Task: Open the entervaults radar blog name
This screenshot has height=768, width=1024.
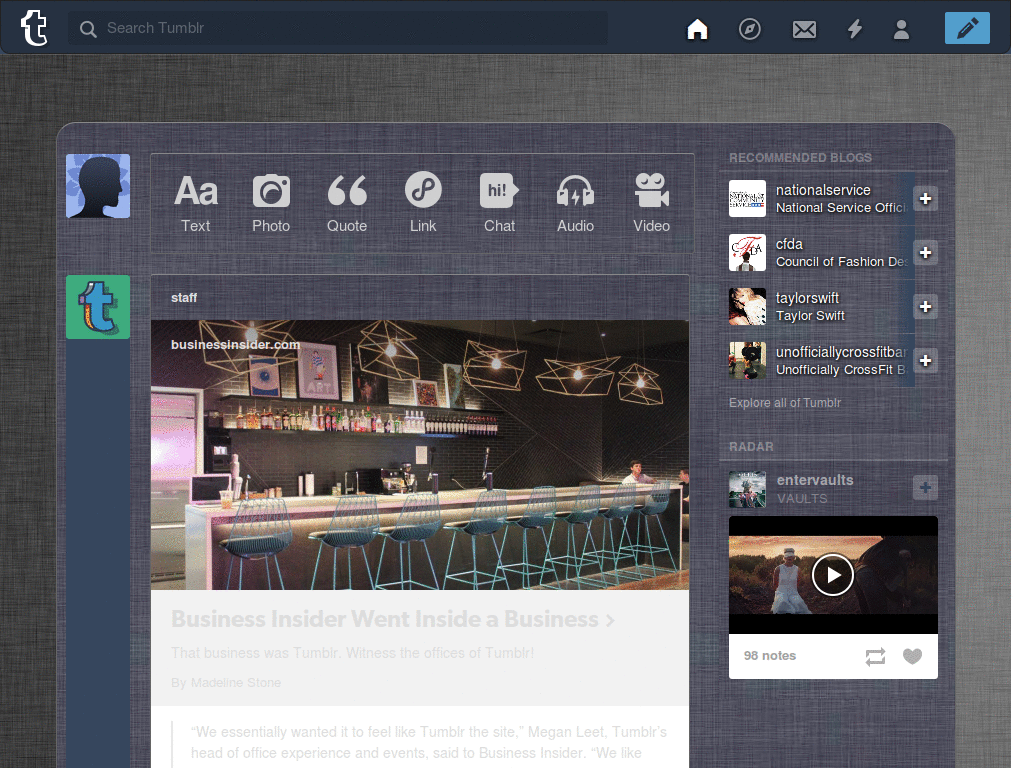Action: tap(815, 480)
